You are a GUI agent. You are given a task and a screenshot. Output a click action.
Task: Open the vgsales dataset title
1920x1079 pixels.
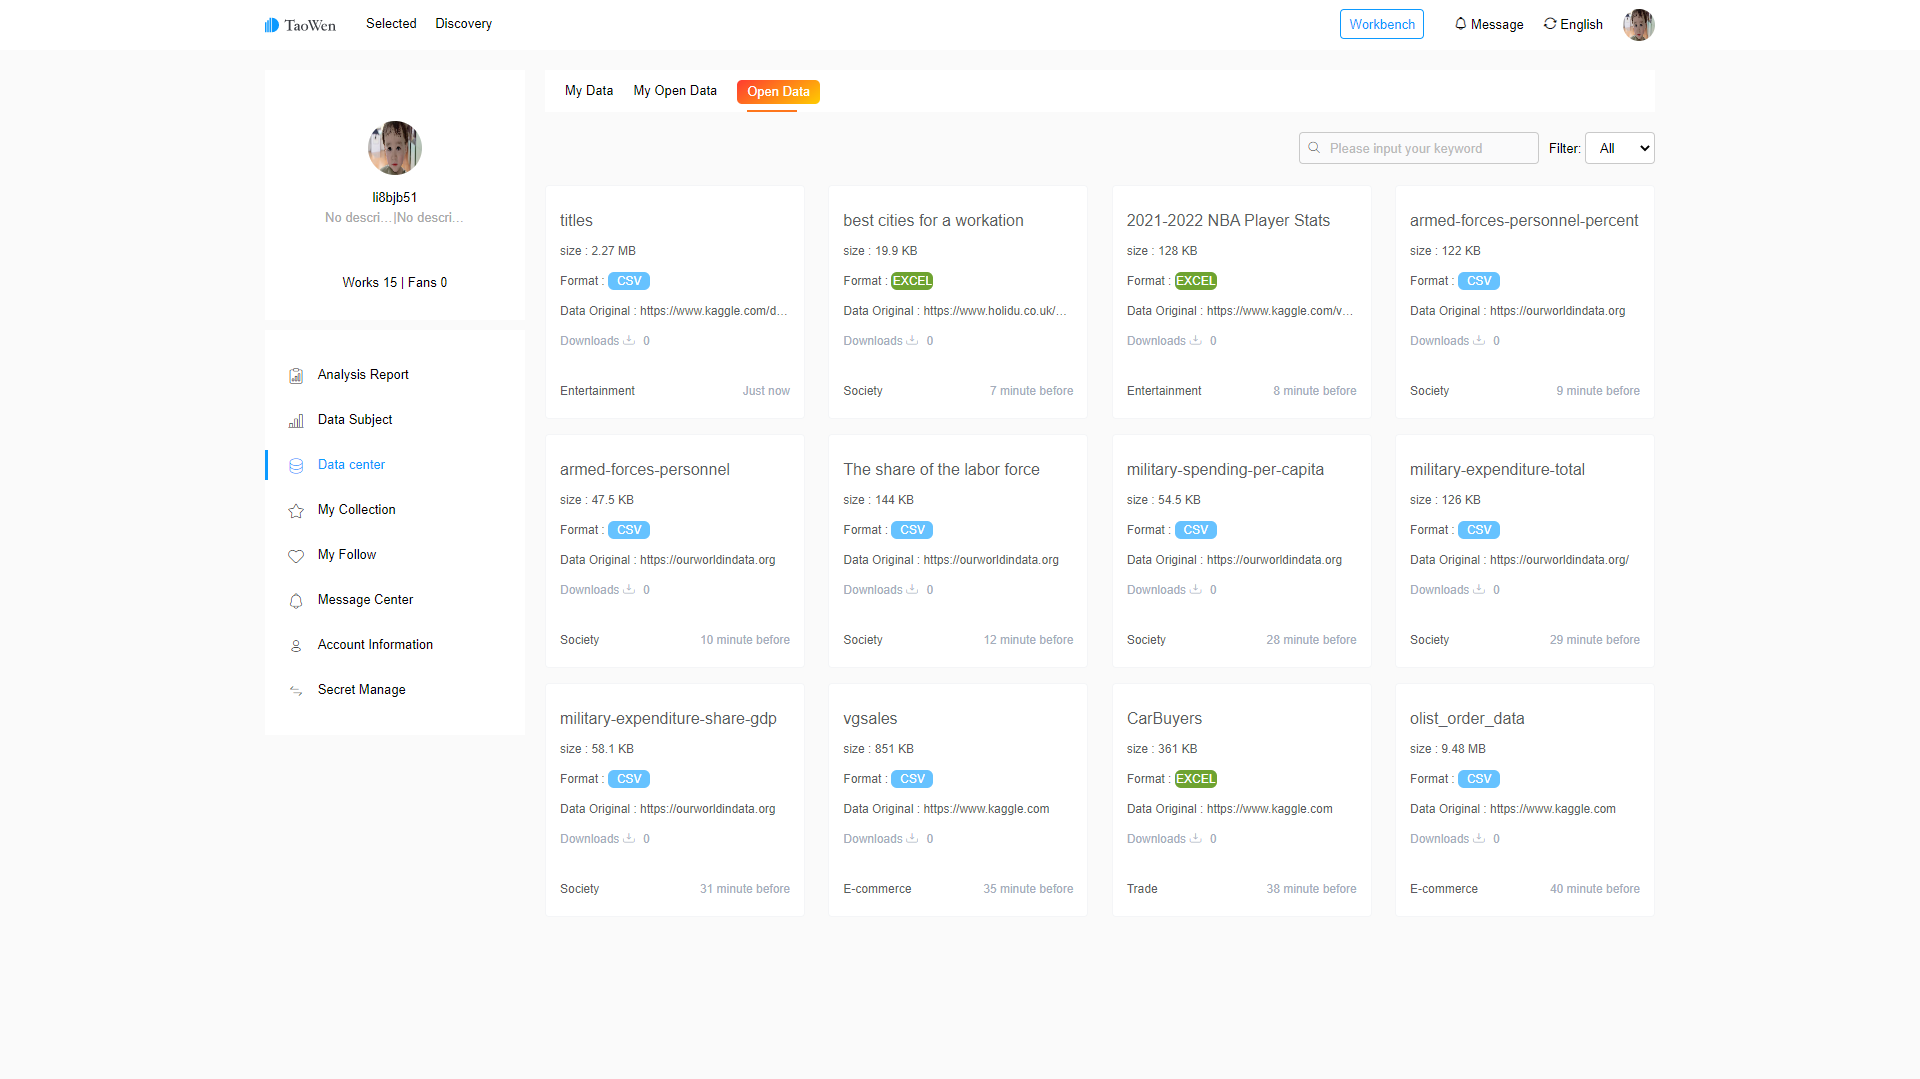click(870, 719)
